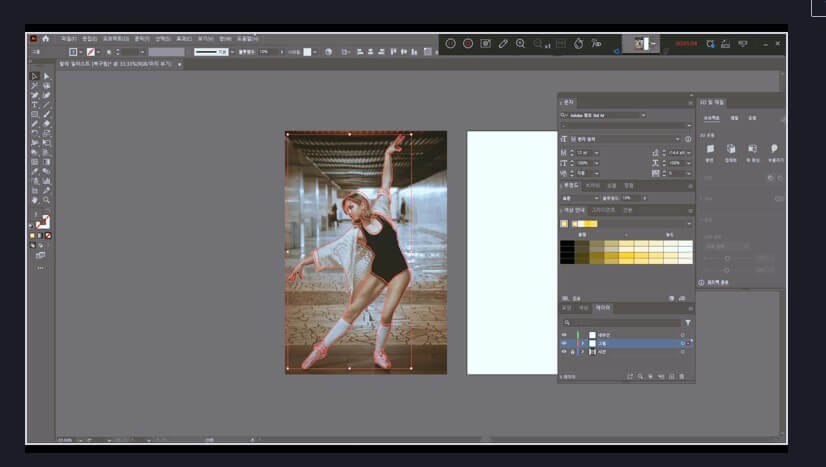The height and width of the screenshot is (467, 826).
Task: Toggle visibility eye of the bottom layer
Action: coord(564,352)
